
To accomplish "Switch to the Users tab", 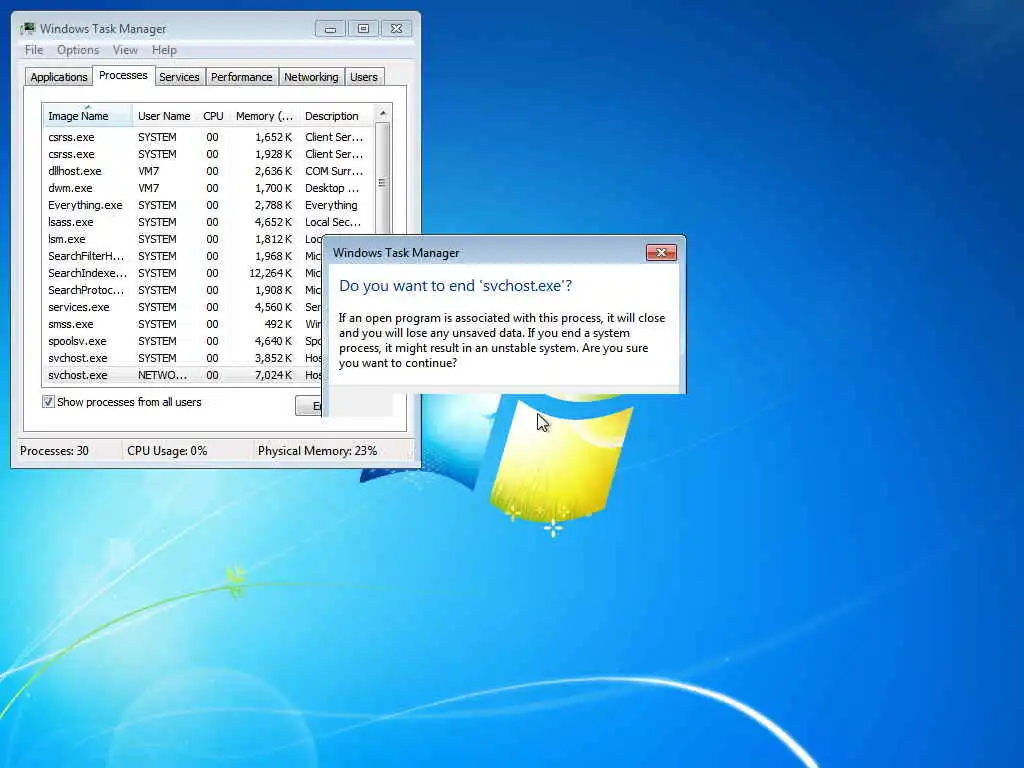I will point(364,77).
